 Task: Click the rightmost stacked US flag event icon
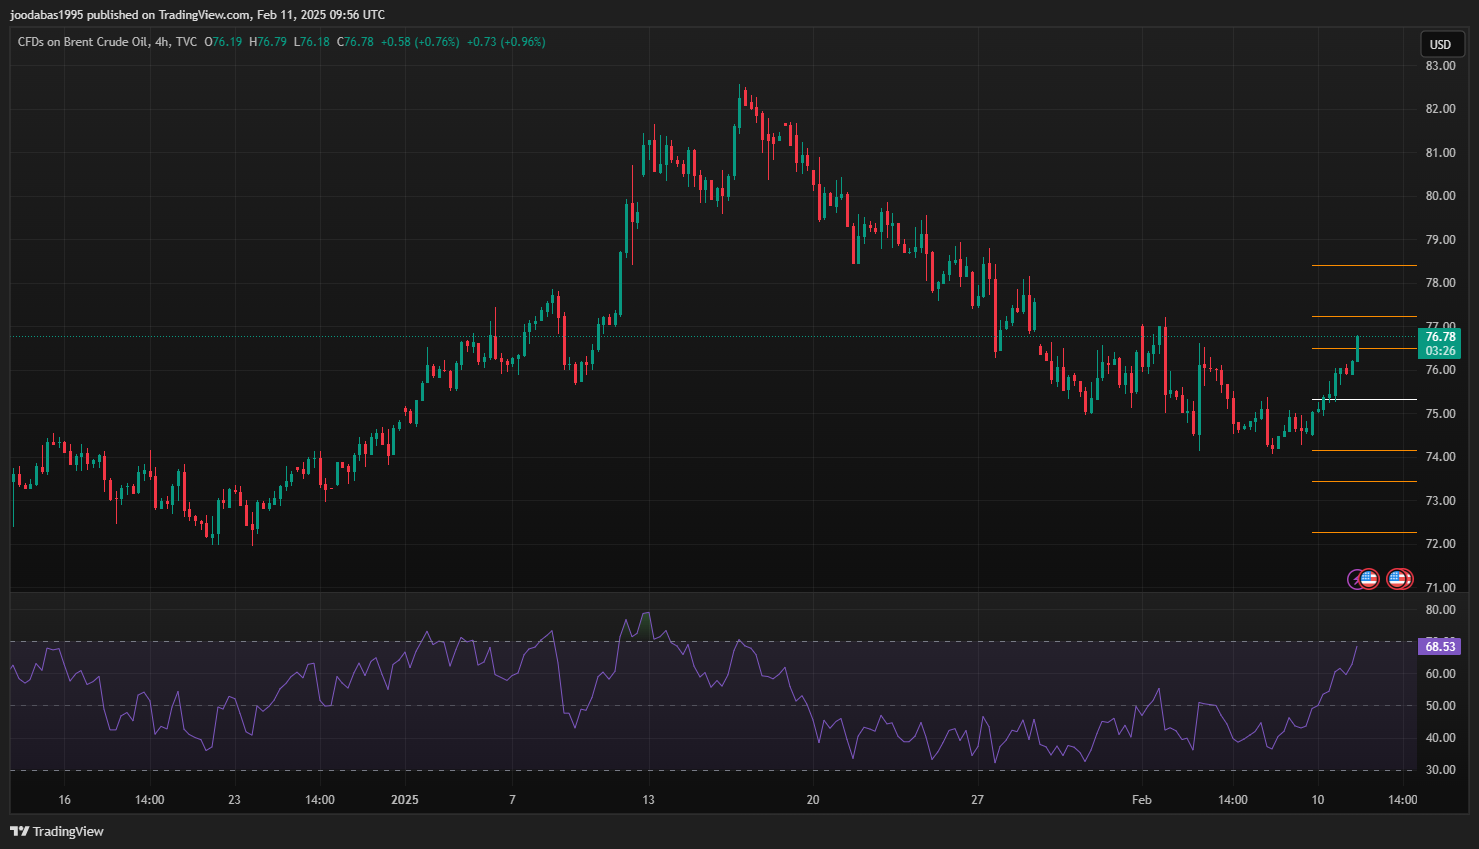[1403, 579]
